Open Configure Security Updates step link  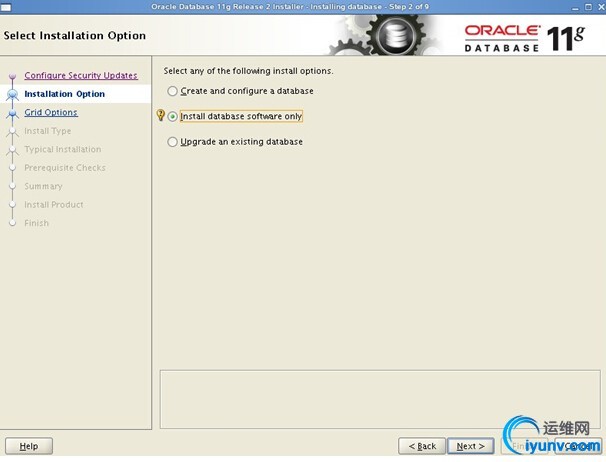[81, 75]
